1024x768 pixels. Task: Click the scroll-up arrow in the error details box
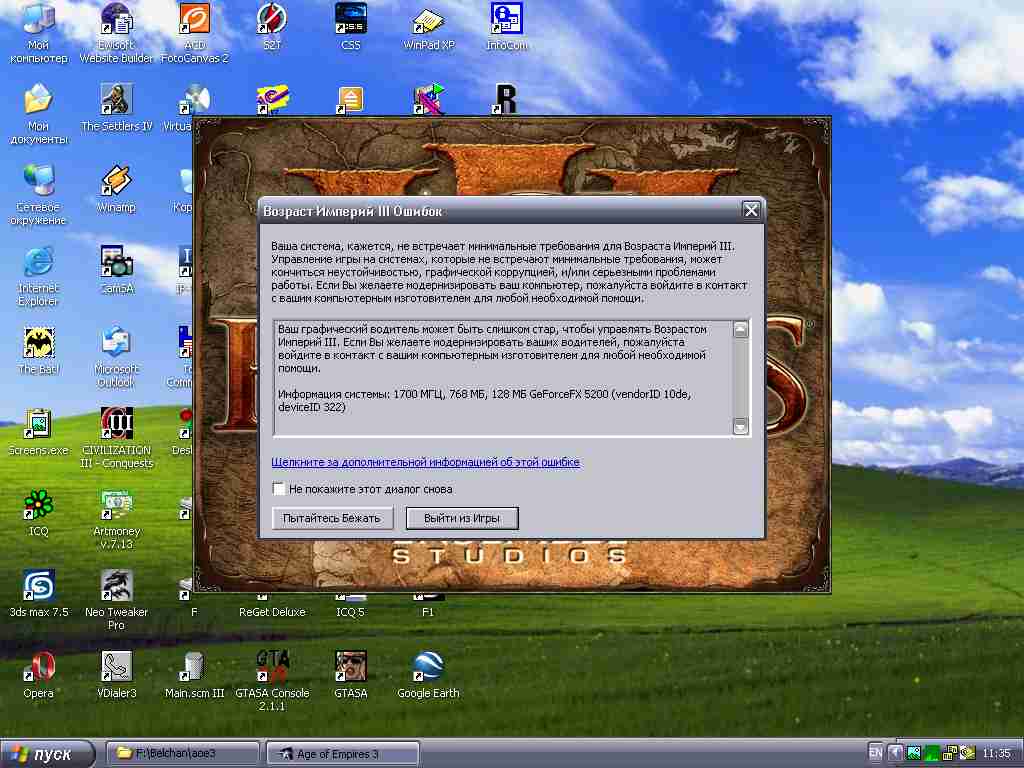[x=740, y=330]
